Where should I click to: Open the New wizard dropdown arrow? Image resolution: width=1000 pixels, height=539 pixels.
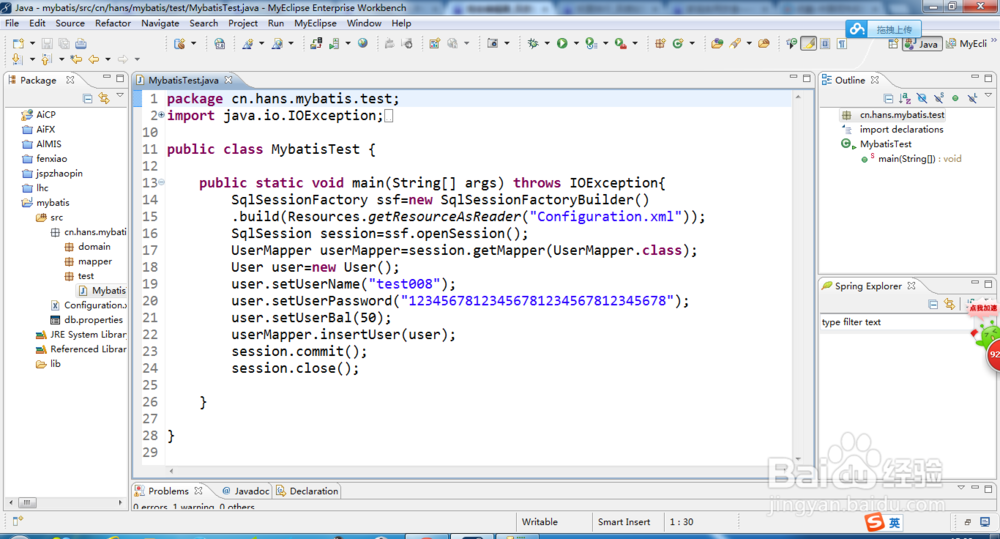[x=32, y=43]
